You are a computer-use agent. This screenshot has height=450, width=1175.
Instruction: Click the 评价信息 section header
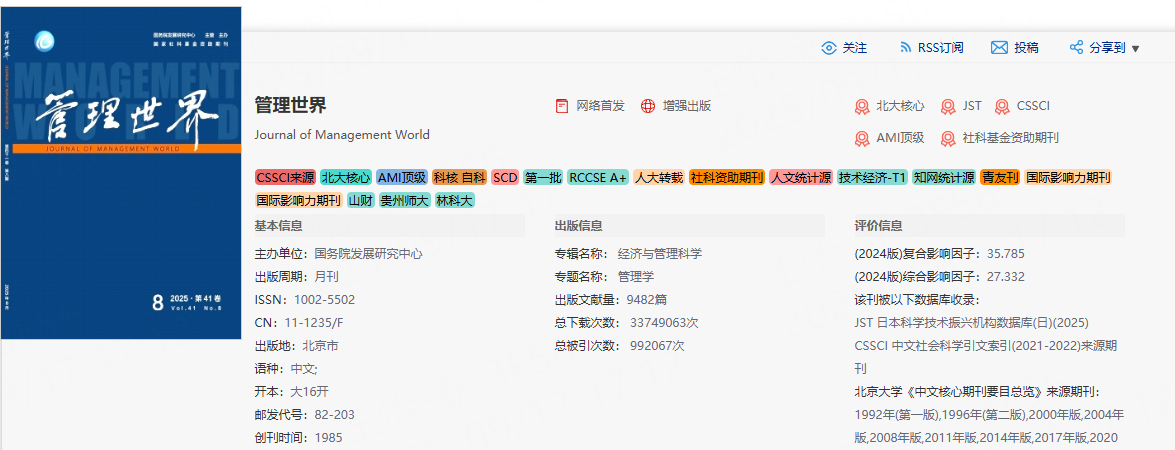(x=878, y=226)
